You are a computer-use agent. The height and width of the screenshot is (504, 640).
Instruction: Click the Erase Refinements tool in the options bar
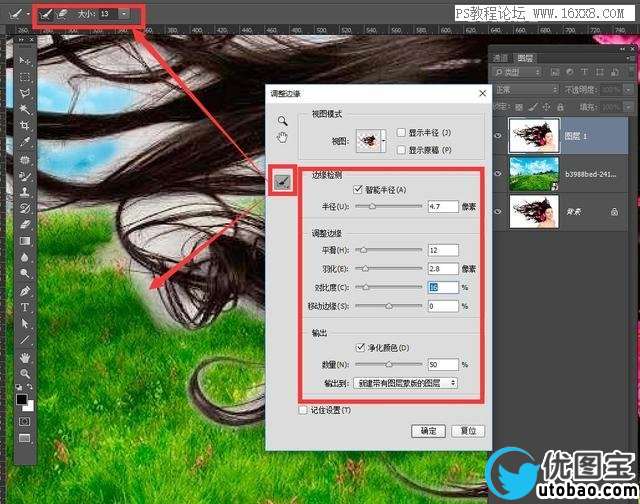61,14
